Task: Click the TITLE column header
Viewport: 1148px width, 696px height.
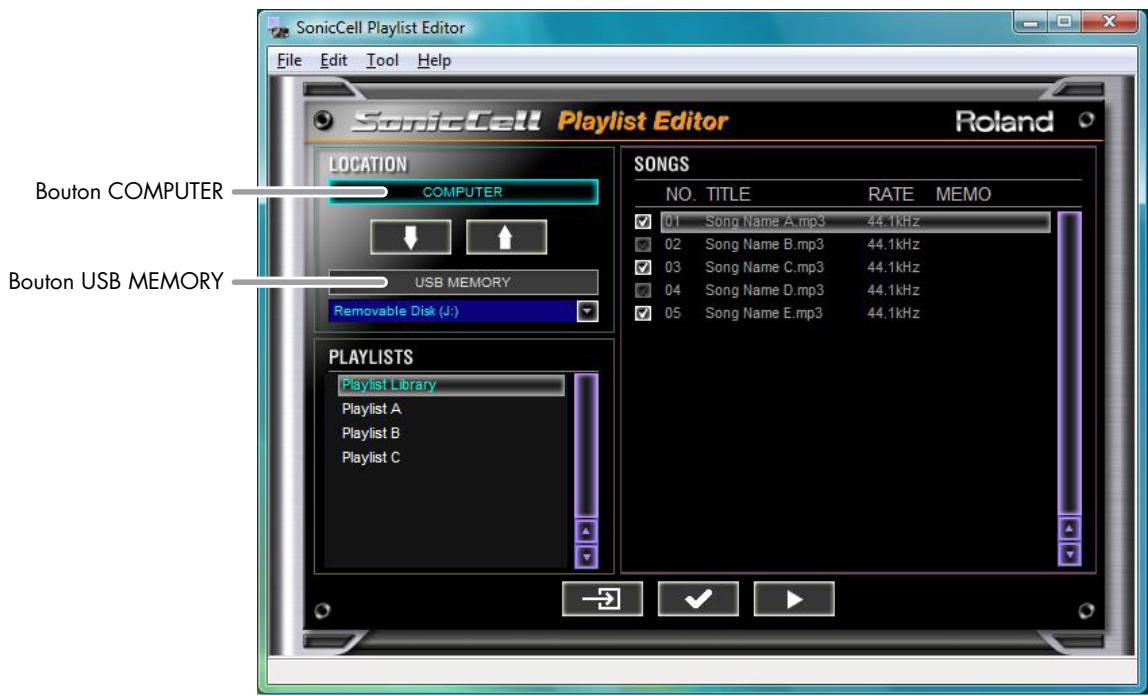Action: coord(728,195)
